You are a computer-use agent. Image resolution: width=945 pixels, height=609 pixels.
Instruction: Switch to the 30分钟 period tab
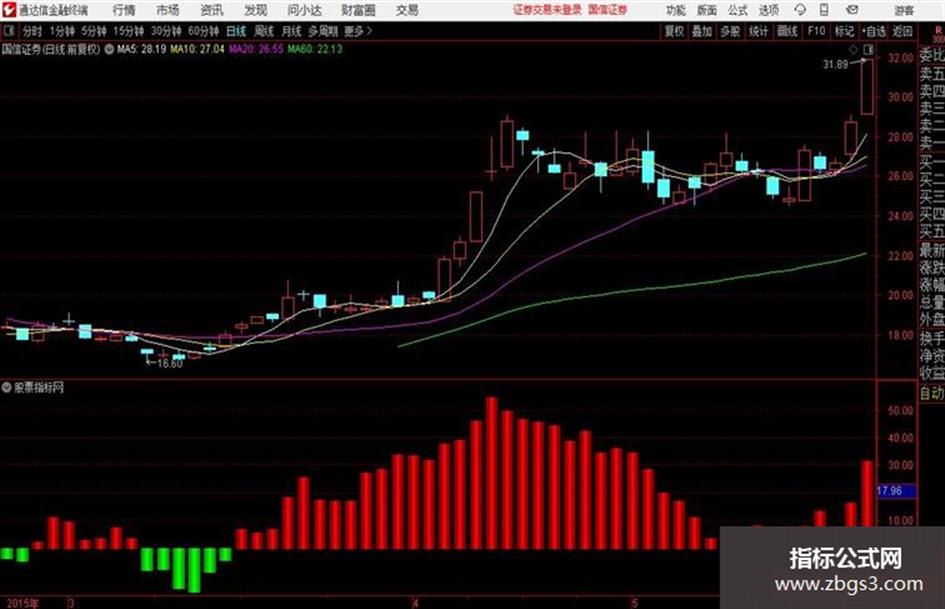click(x=166, y=31)
